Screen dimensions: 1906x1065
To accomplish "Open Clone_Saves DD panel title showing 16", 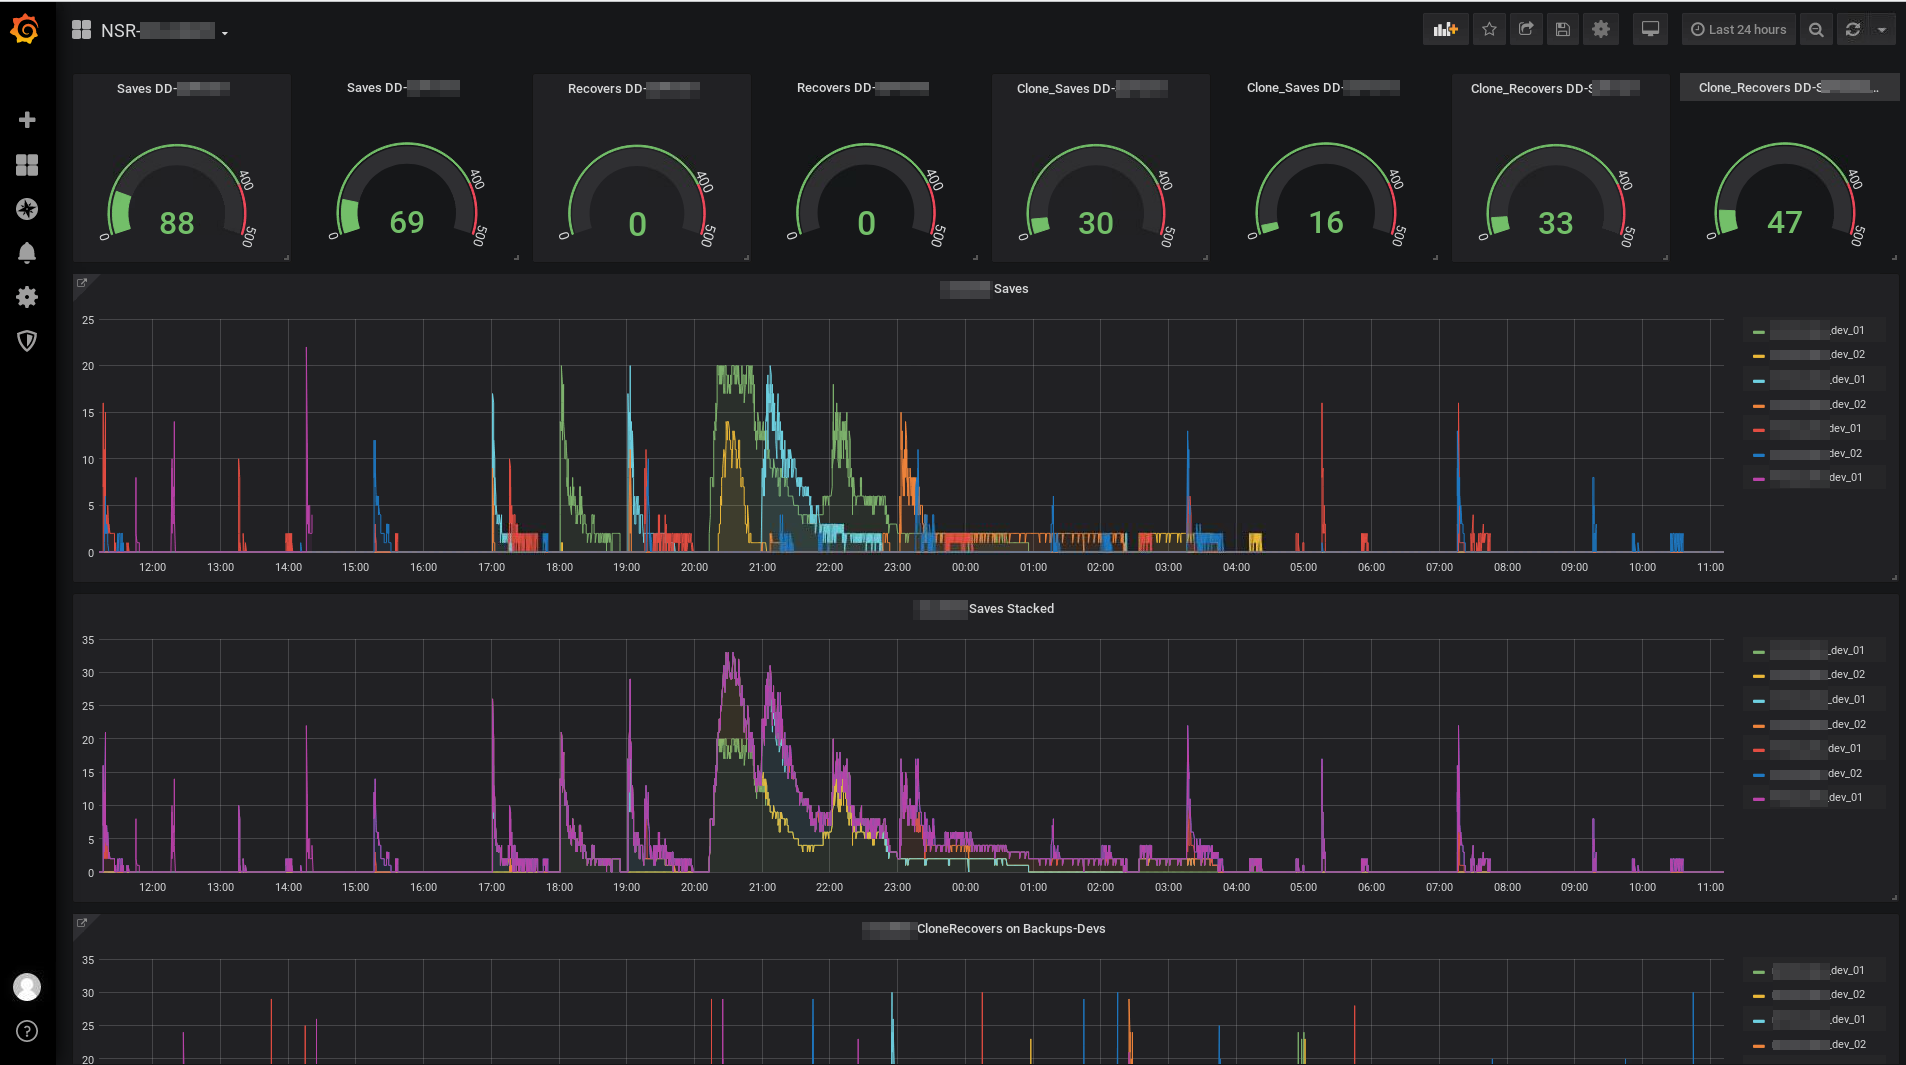I will pos(1322,88).
